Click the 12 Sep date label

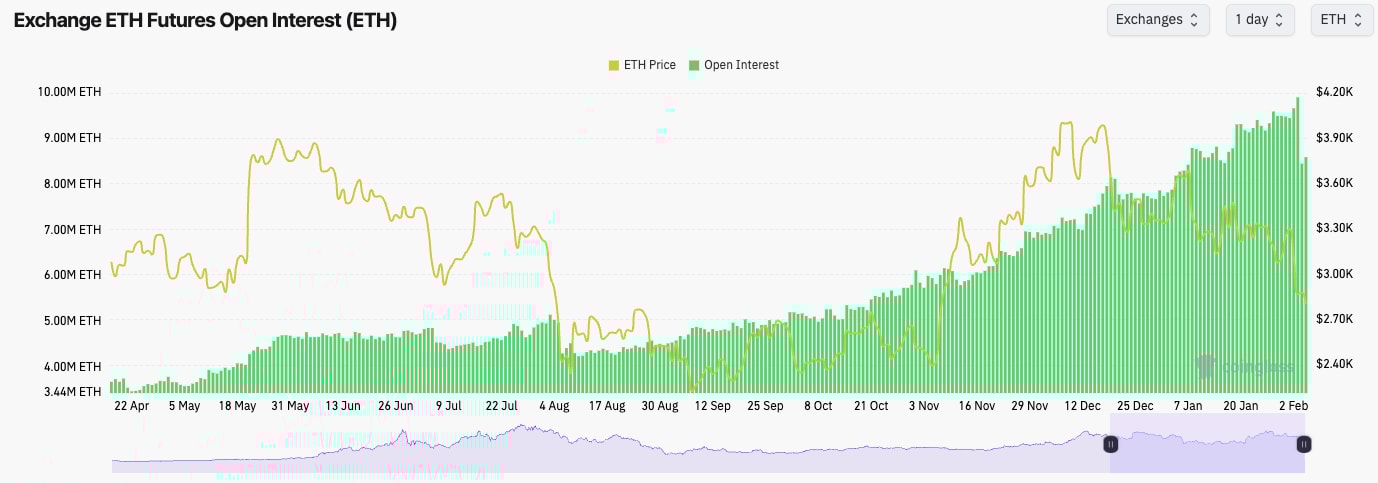pos(713,406)
